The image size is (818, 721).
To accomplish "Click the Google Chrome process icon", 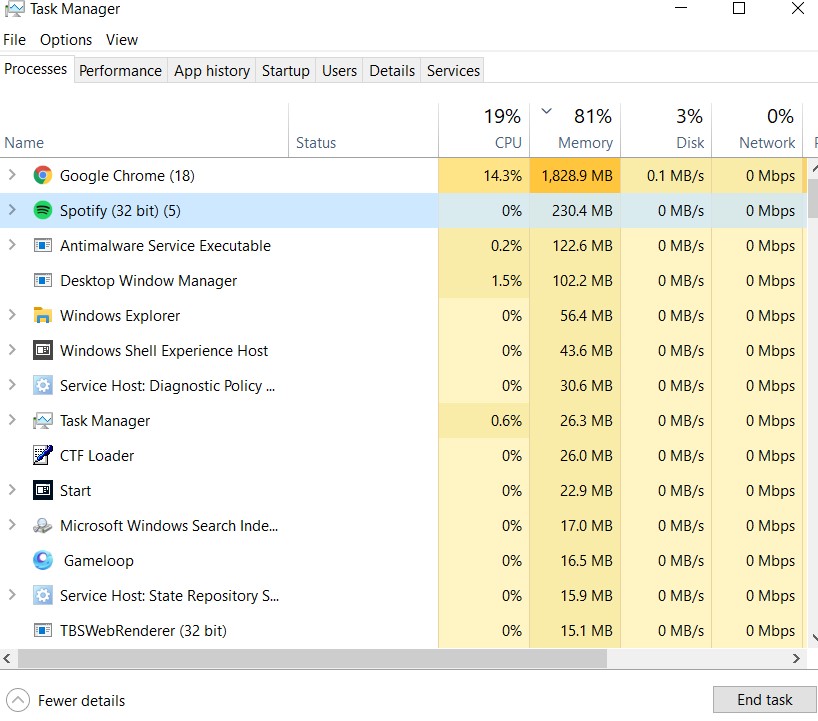I will point(43,175).
